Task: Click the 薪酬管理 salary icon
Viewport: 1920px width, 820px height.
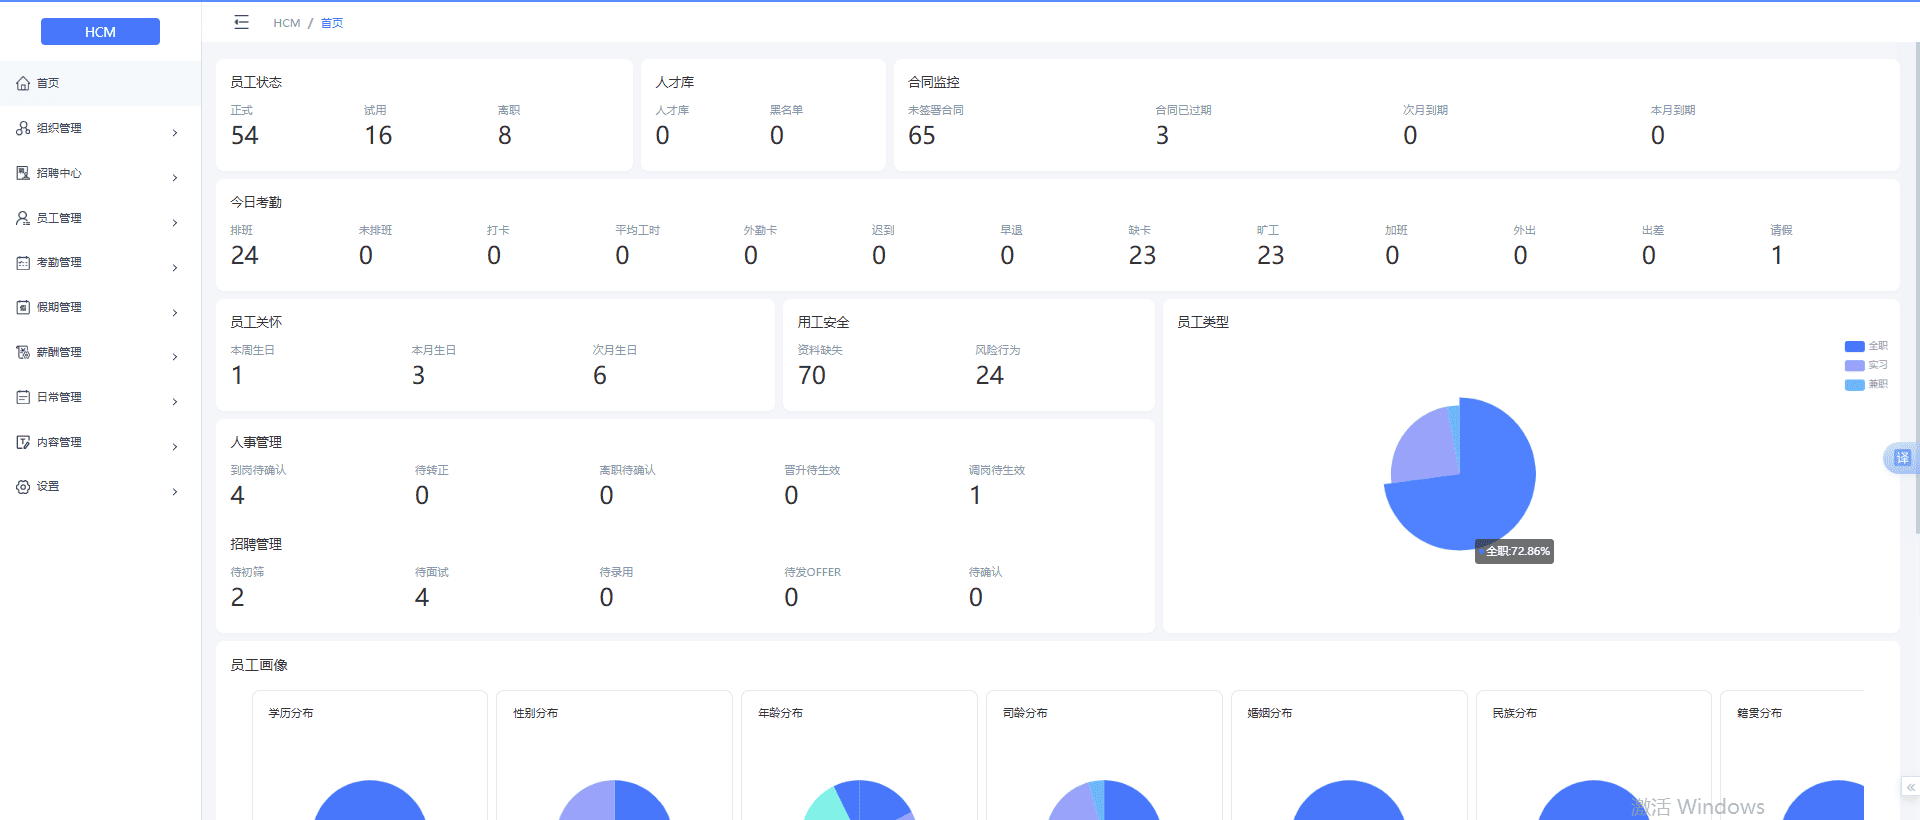Action: 23,353
